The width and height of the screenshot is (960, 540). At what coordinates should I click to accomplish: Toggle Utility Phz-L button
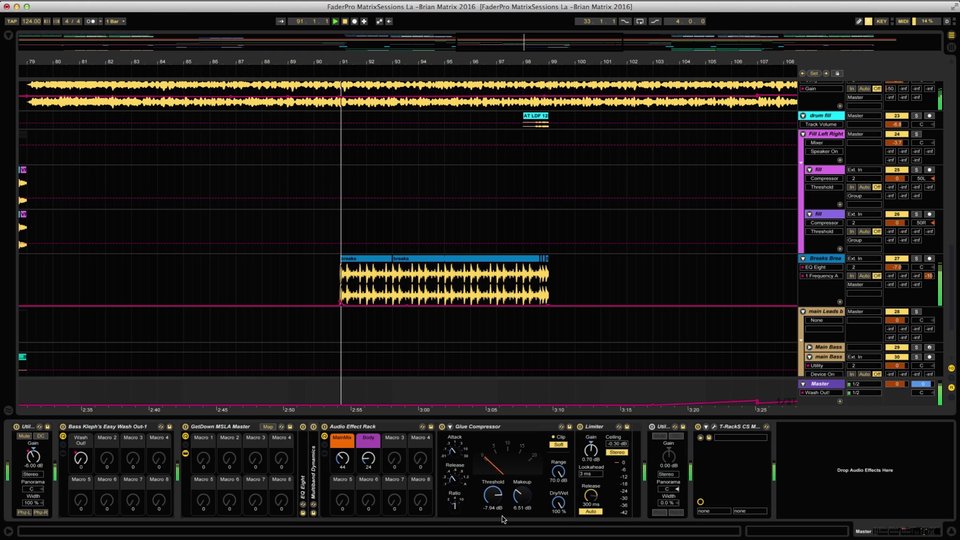coord(24,512)
